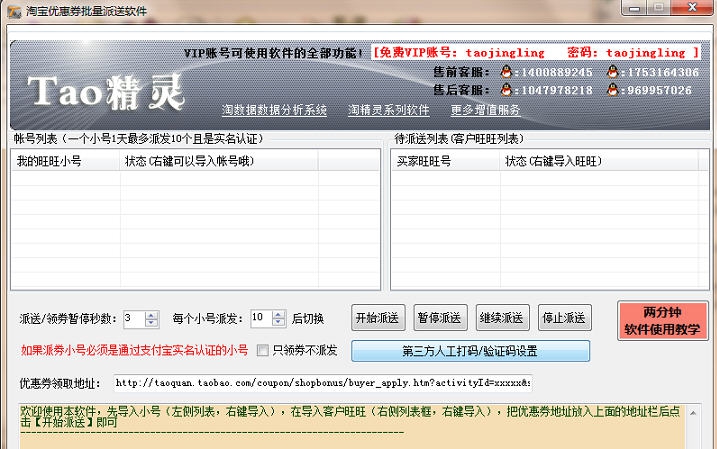Viewport: 717px width, 449px height.
Task: Click the QQ penguin icon beside 1400889245
Action: click(506, 72)
